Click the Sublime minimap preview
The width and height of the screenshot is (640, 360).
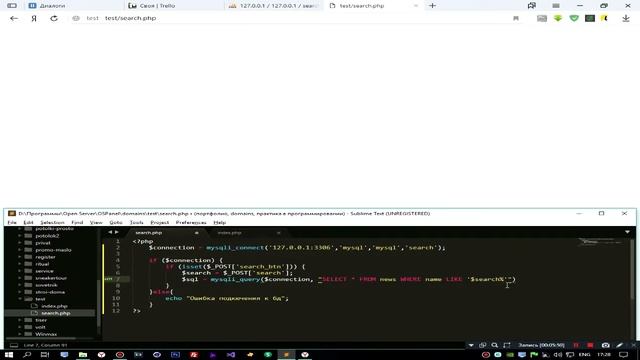click(x=600, y=242)
